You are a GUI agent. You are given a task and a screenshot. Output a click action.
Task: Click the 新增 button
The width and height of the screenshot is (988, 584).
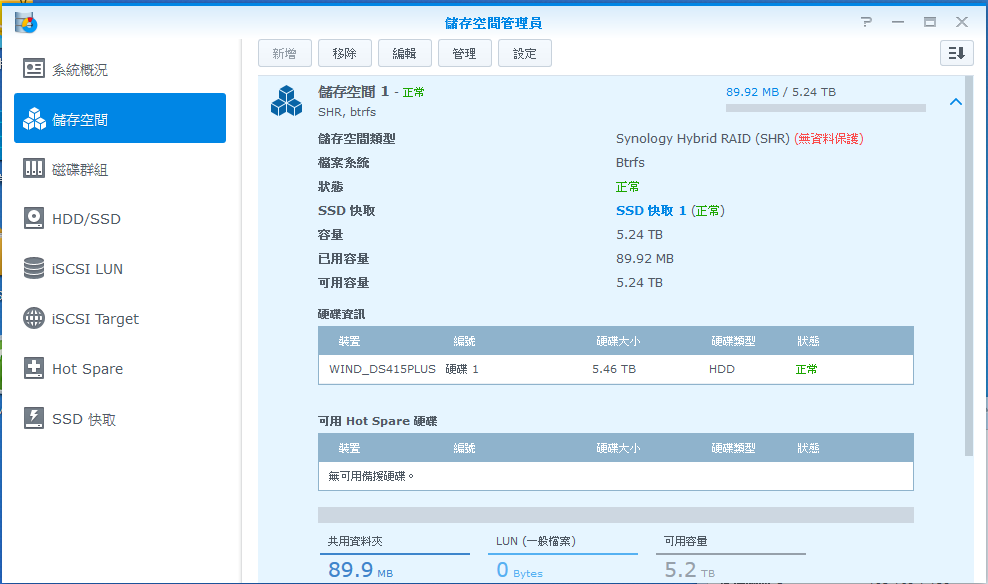coord(285,54)
